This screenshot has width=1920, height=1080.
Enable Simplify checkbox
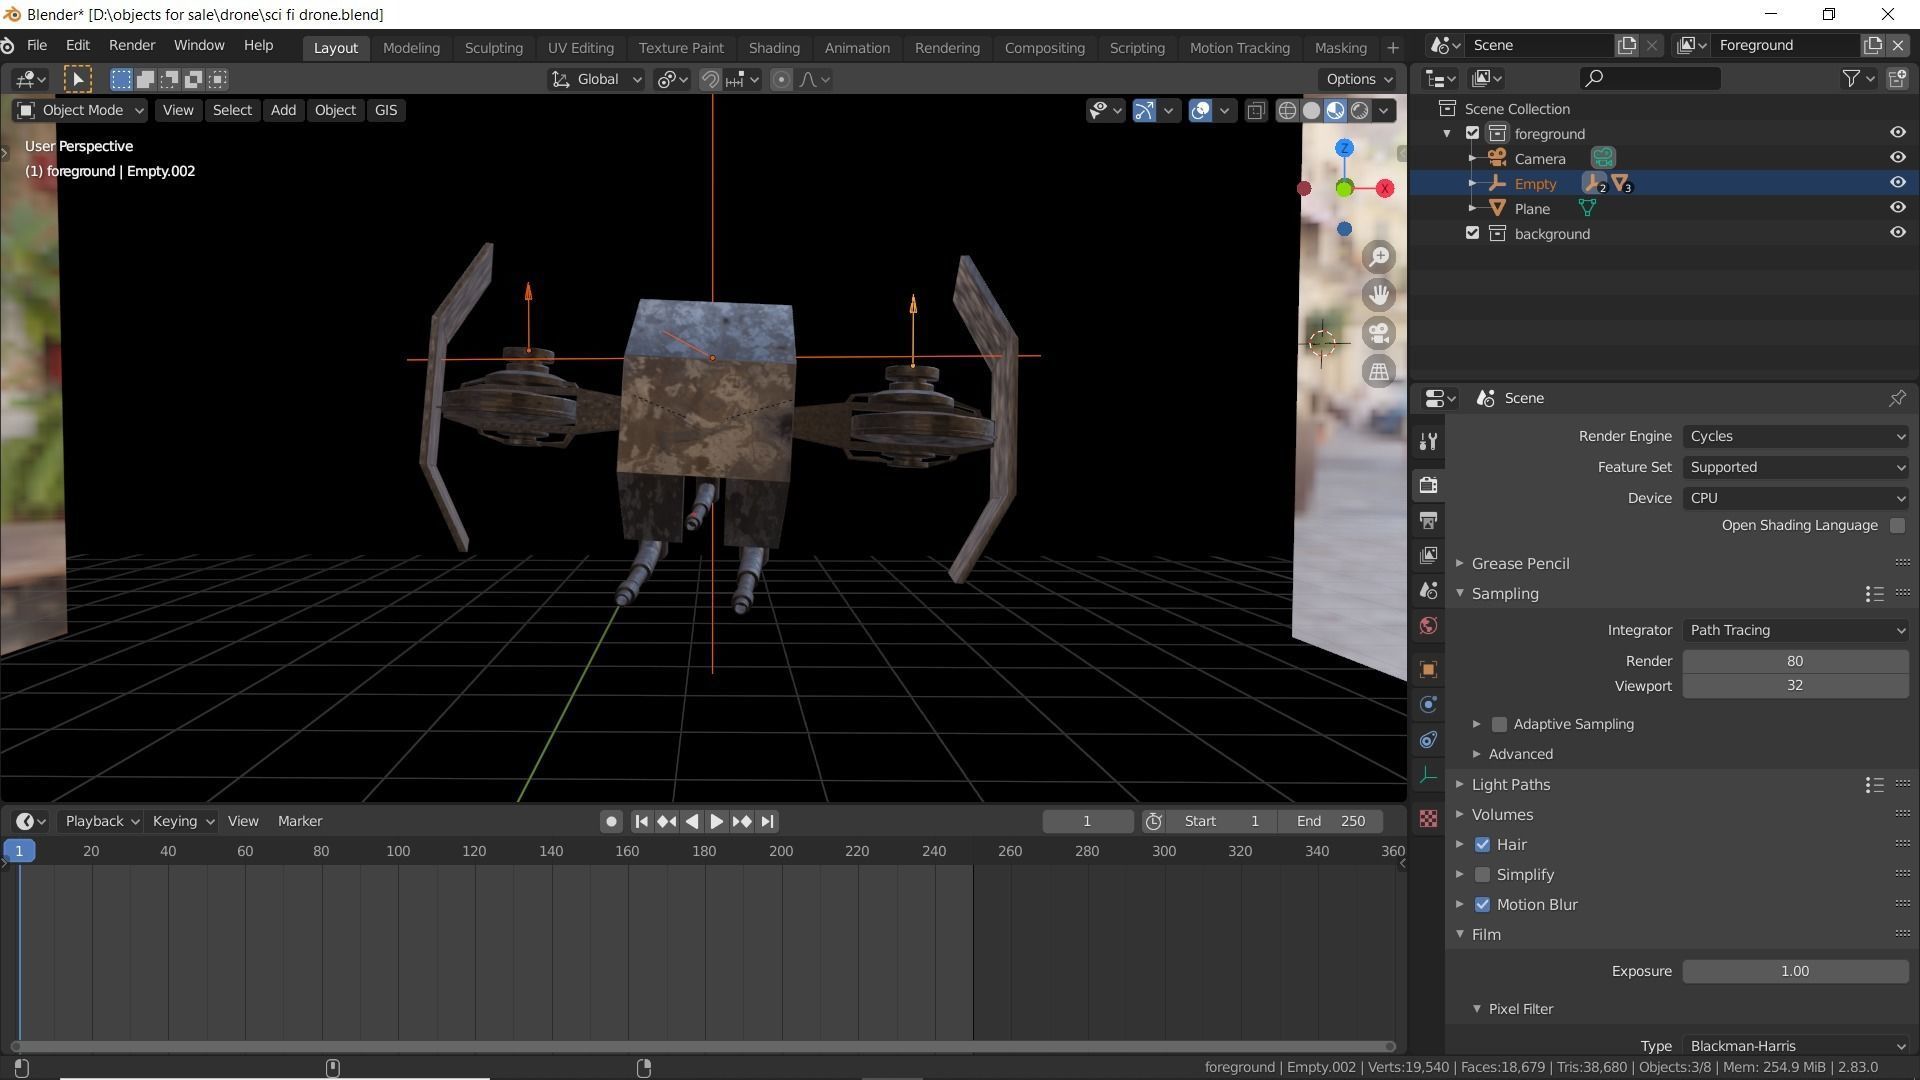pyautogui.click(x=1482, y=875)
